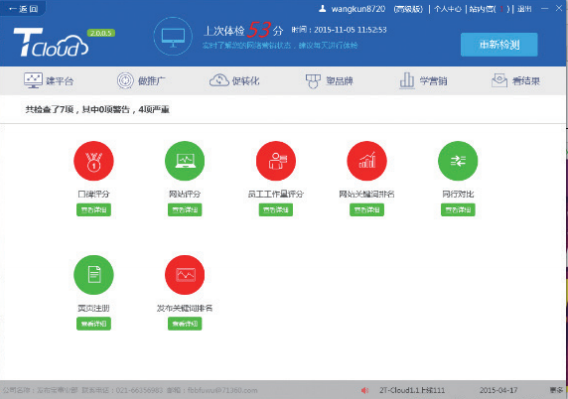Go to the 学营销 tab
The width and height of the screenshot is (568, 399).
point(423,80)
